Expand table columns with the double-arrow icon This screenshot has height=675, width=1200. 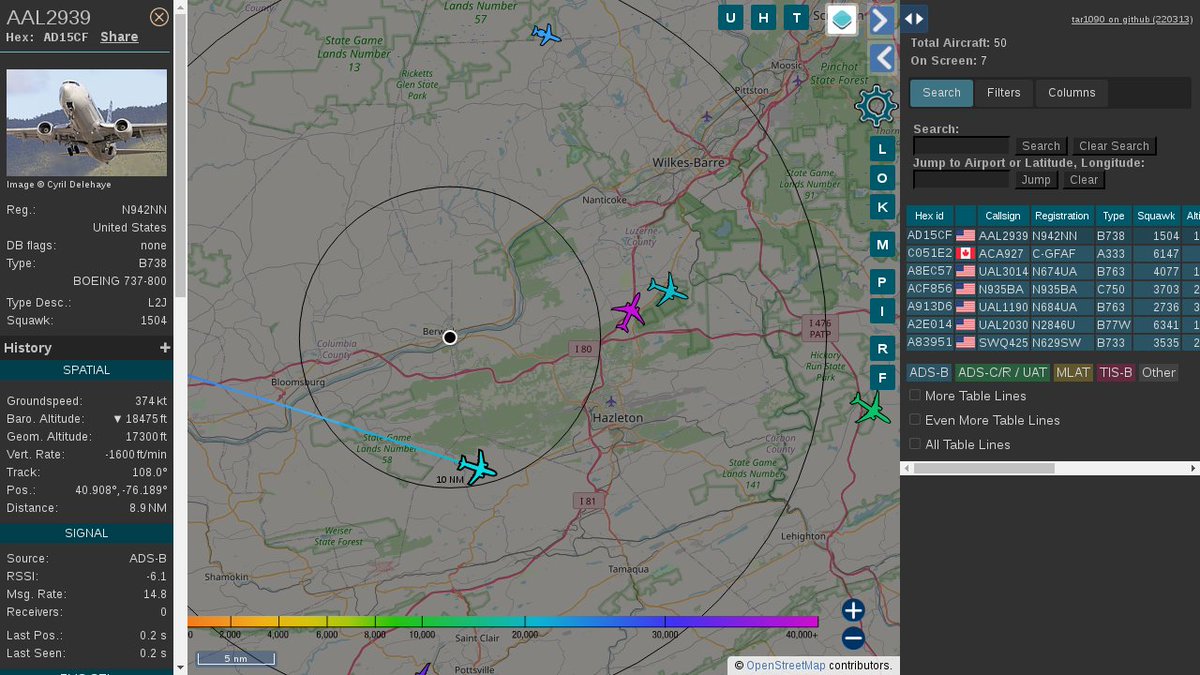coord(916,18)
